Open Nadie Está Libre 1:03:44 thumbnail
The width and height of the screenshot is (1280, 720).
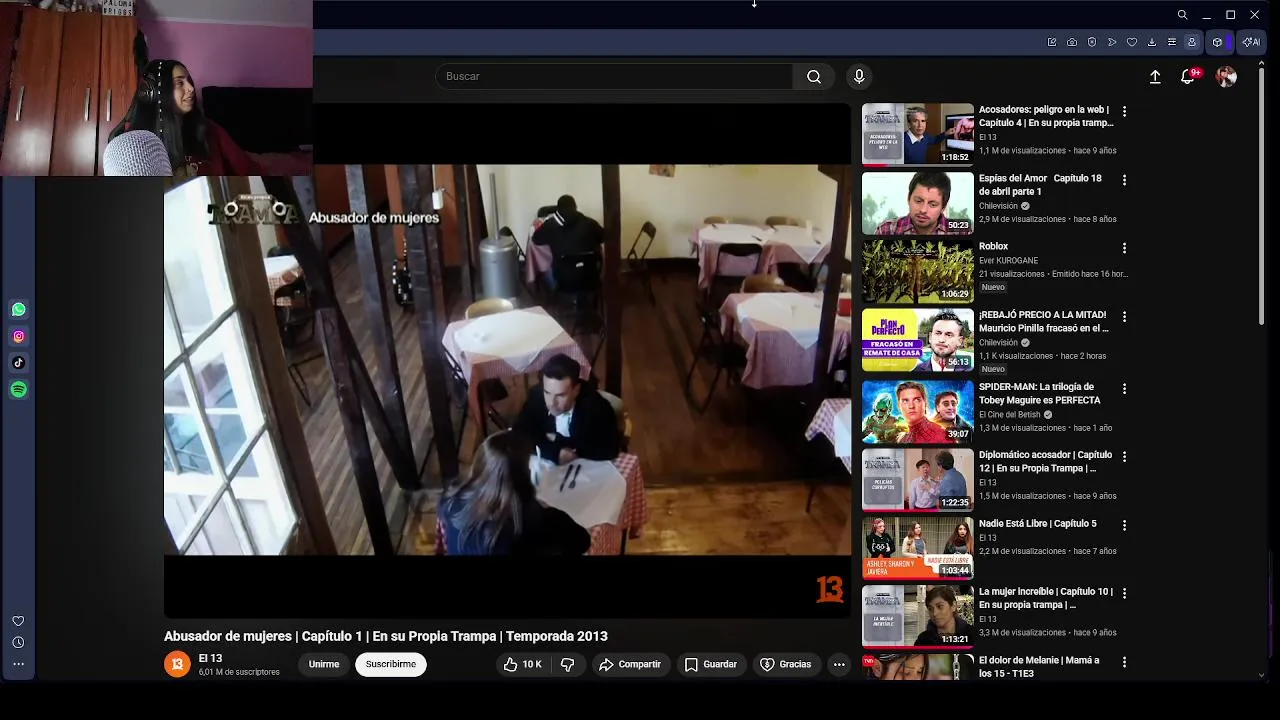(x=917, y=548)
